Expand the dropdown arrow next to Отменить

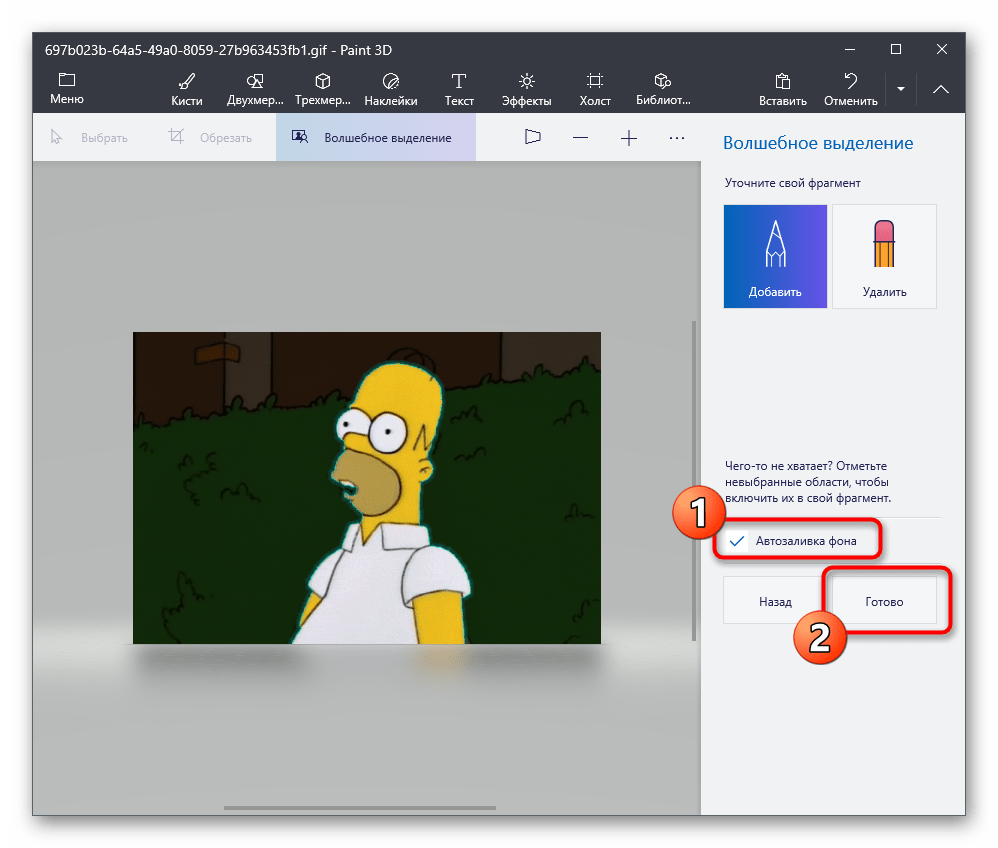[x=901, y=89]
